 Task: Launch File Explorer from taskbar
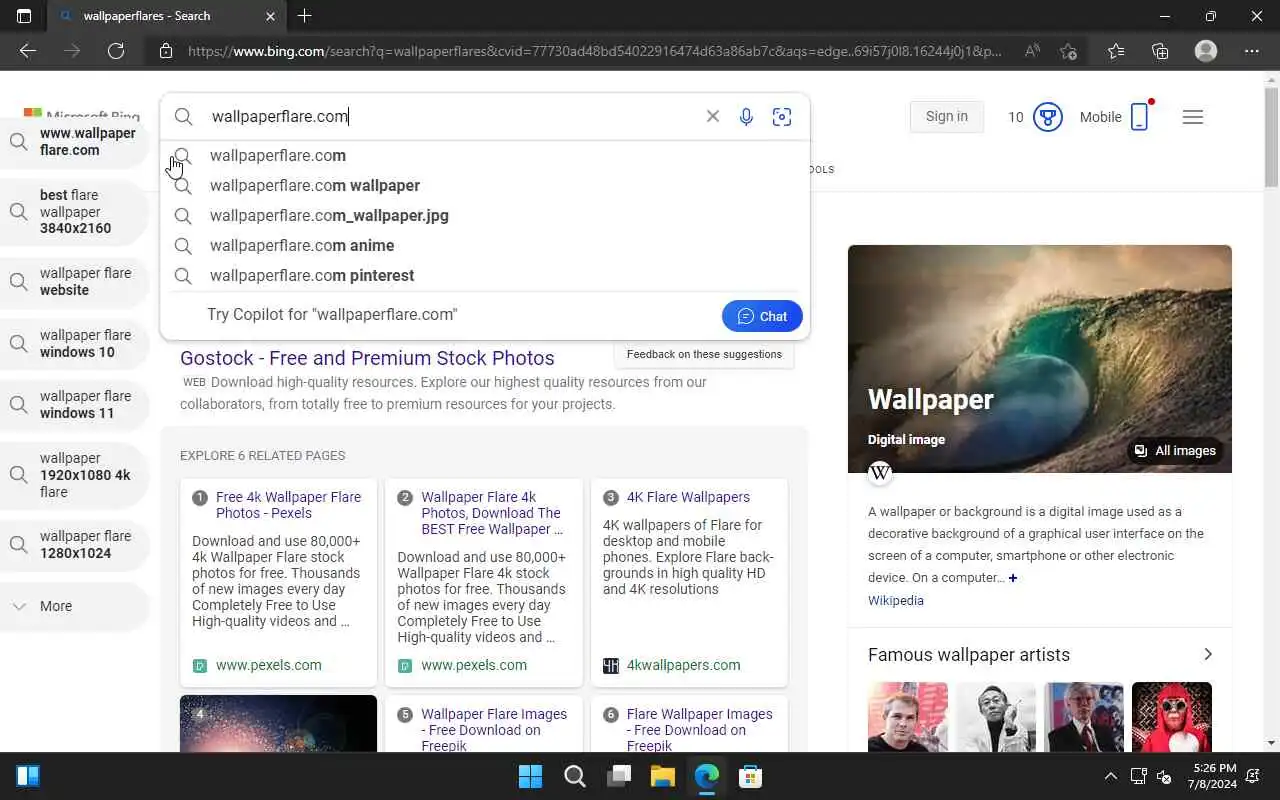[x=663, y=776]
